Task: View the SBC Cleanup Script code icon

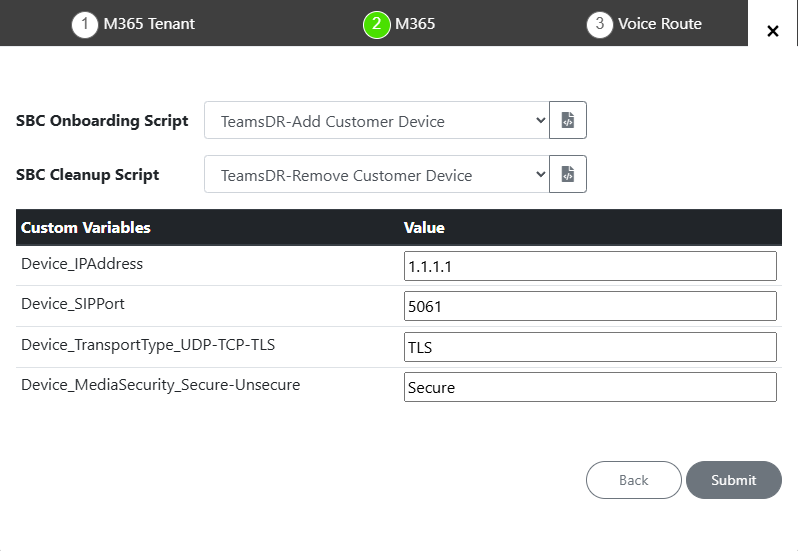Action: (x=568, y=174)
